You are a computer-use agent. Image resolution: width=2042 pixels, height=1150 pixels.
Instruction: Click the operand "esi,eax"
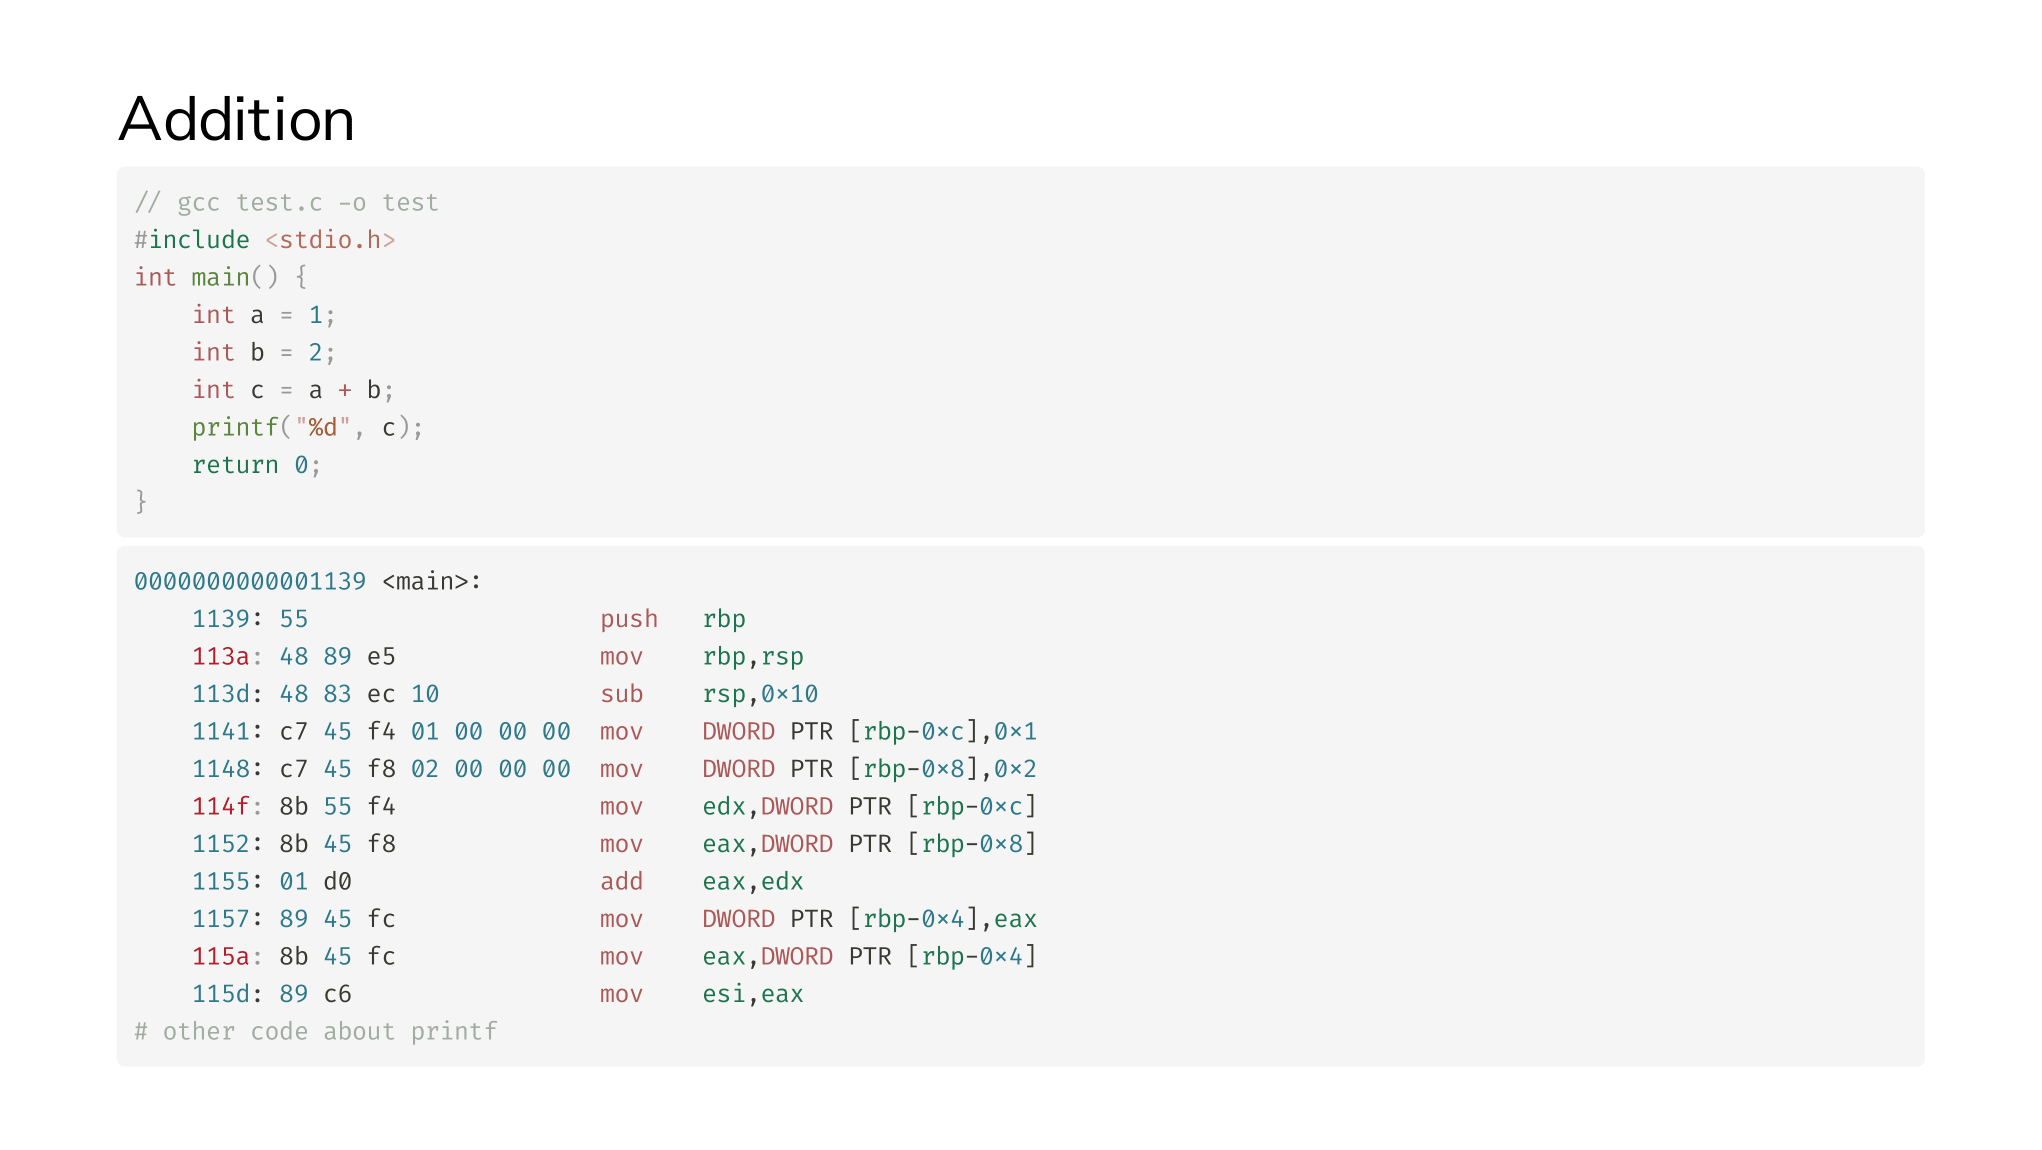pos(753,994)
